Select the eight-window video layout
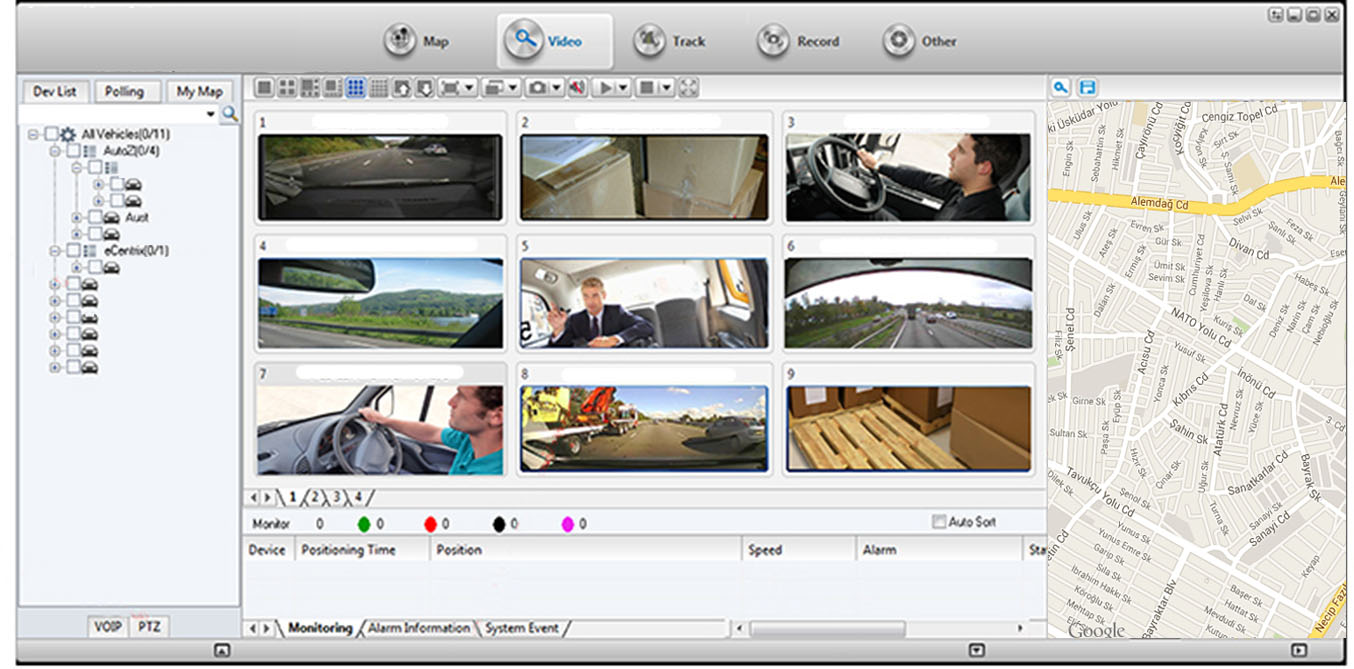The image size is (1354, 669). coord(332,88)
